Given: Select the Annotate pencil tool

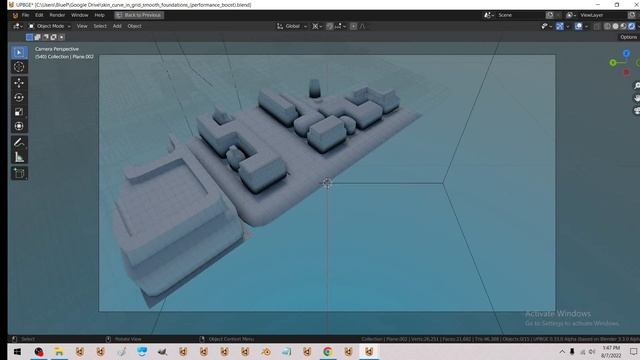Looking at the screenshot, I should tap(19, 142).
